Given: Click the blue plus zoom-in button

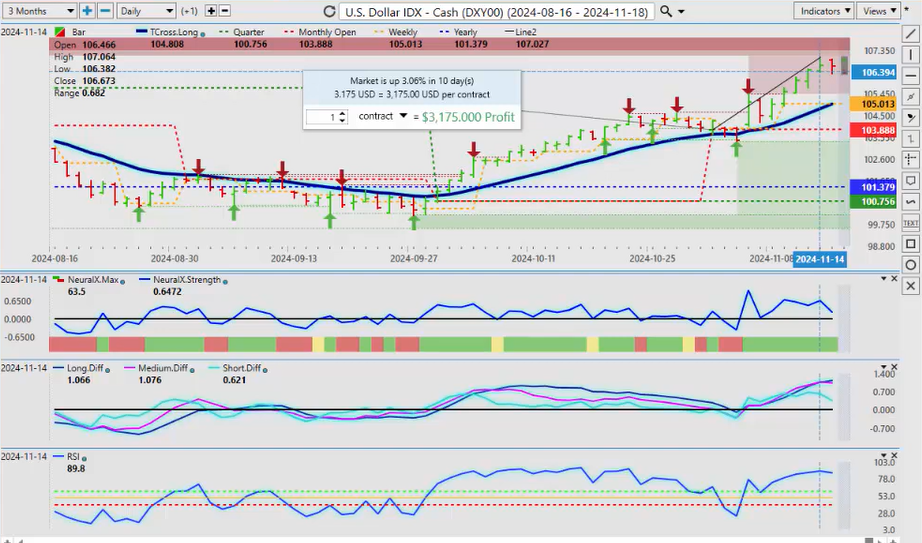Looking at the screenshot, I should coord(87,10).
